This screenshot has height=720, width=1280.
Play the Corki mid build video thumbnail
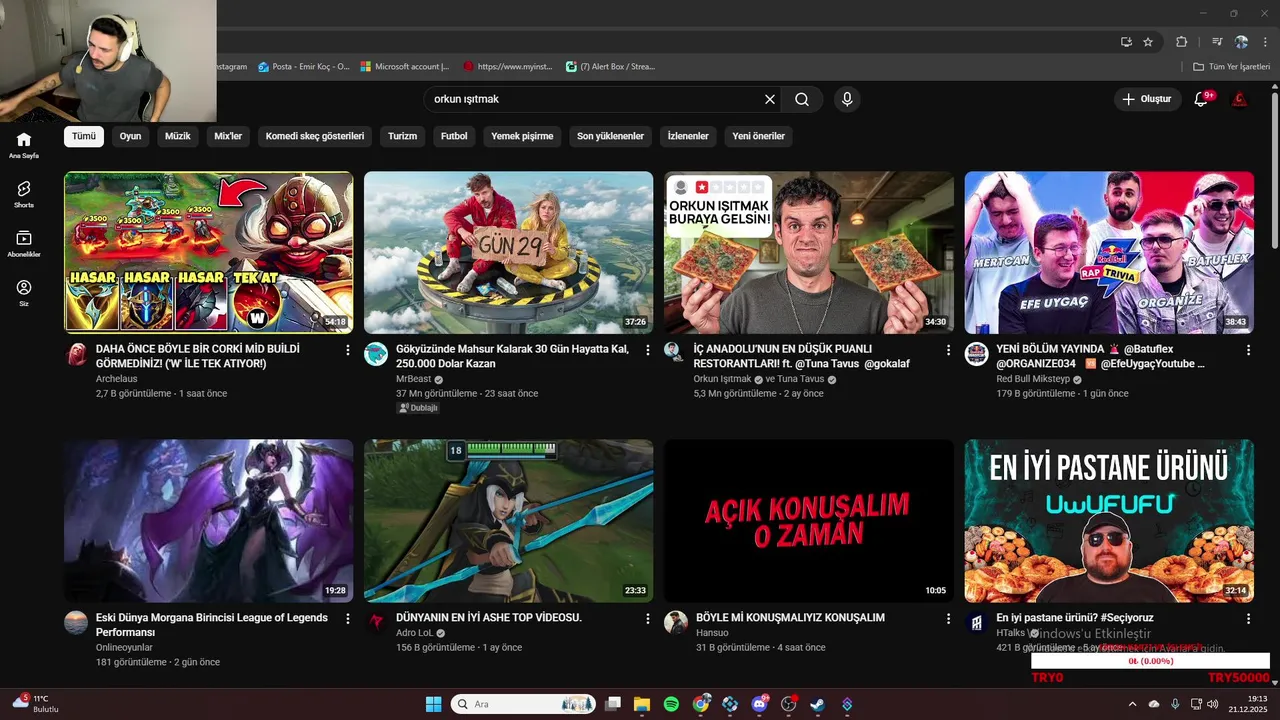pos(208,252)
